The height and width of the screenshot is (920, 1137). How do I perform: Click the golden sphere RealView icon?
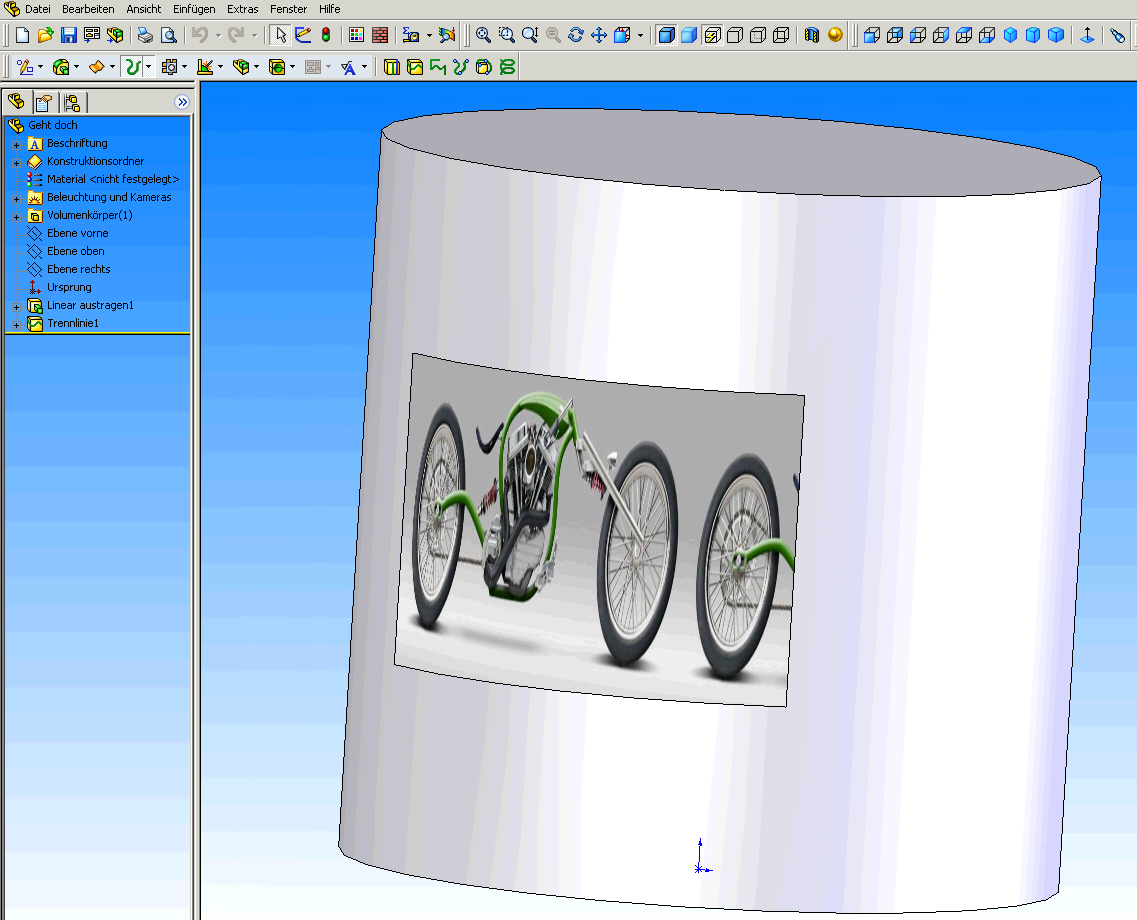click(835, 35)
